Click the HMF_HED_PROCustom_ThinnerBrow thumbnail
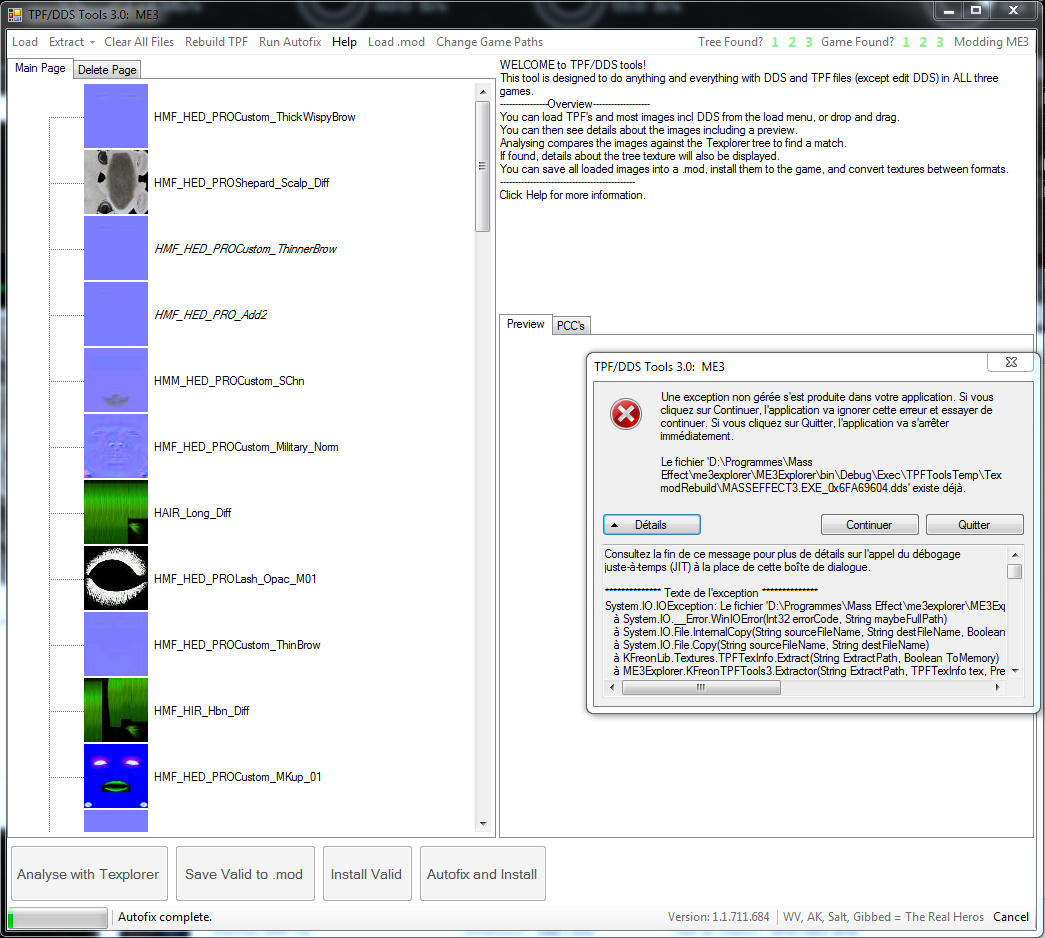 tap(116, 248)
